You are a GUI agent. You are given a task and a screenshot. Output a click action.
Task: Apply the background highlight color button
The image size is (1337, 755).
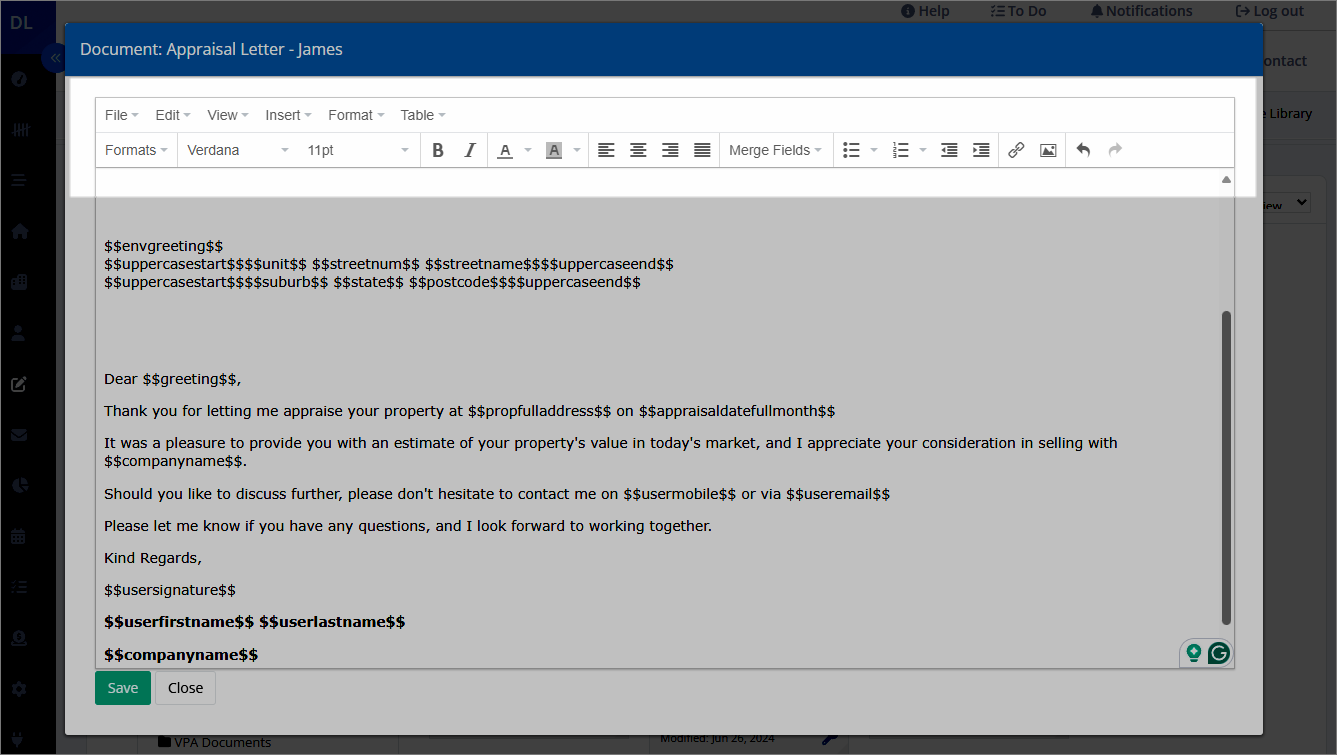pyautogui.click(x=554, y=150)
